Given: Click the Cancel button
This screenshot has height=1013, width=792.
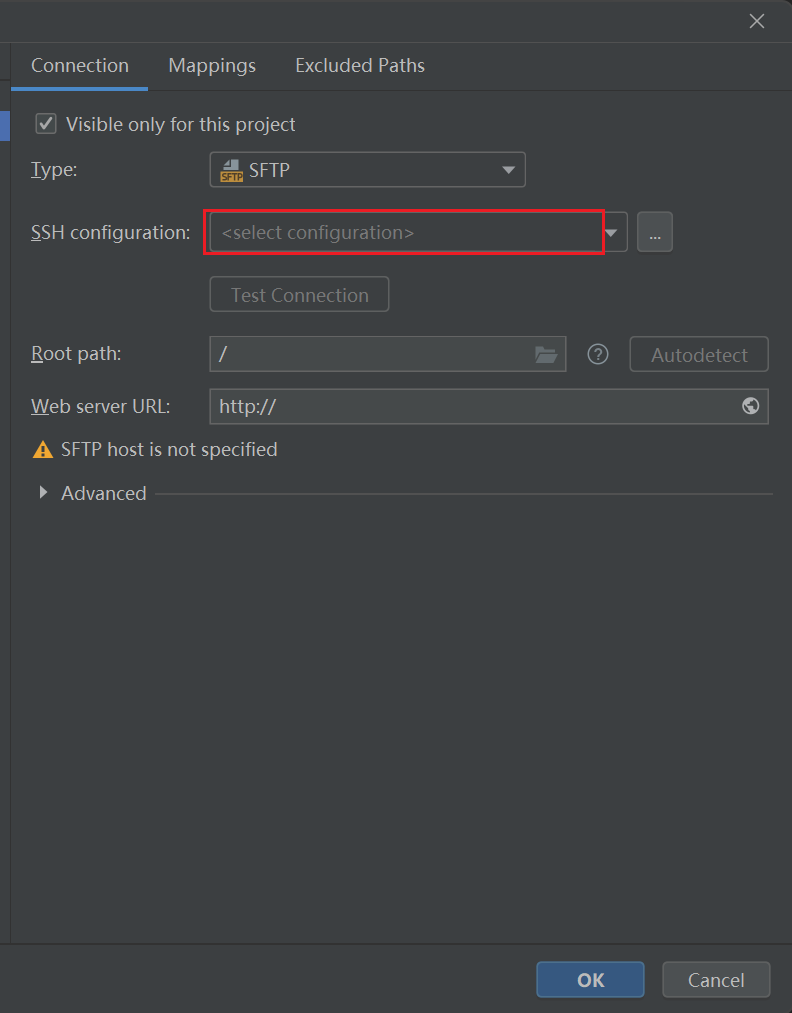Looking at the screenshot, I should [716, 979].
